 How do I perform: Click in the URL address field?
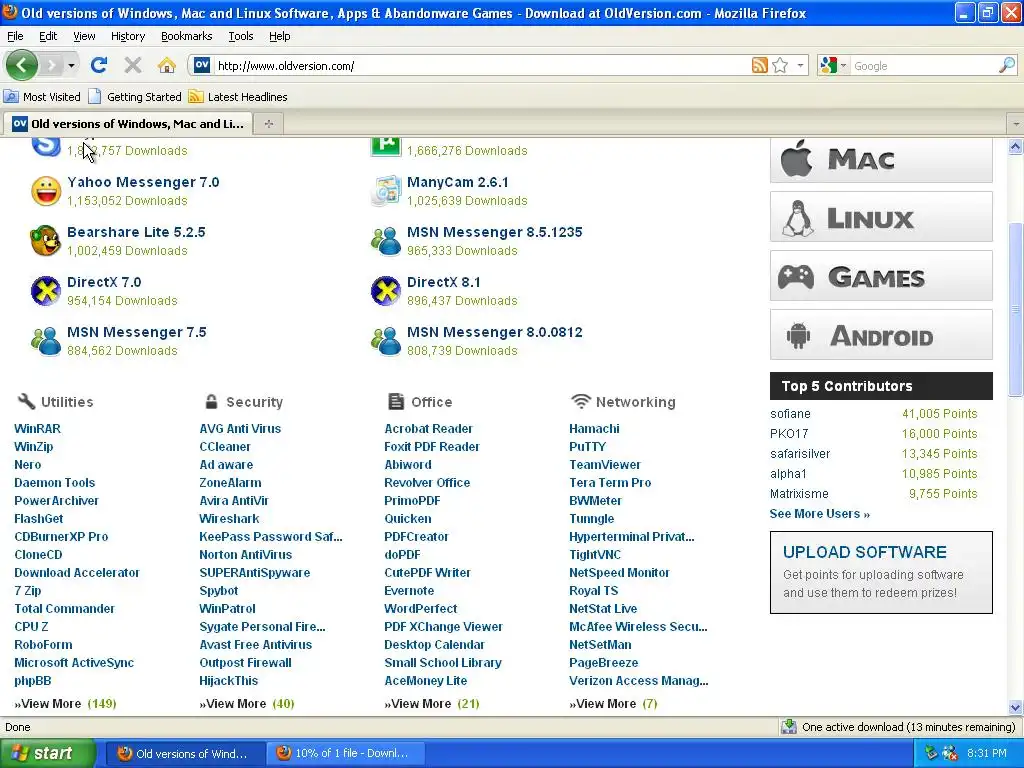pyautogui.click(x=480, y=65)
